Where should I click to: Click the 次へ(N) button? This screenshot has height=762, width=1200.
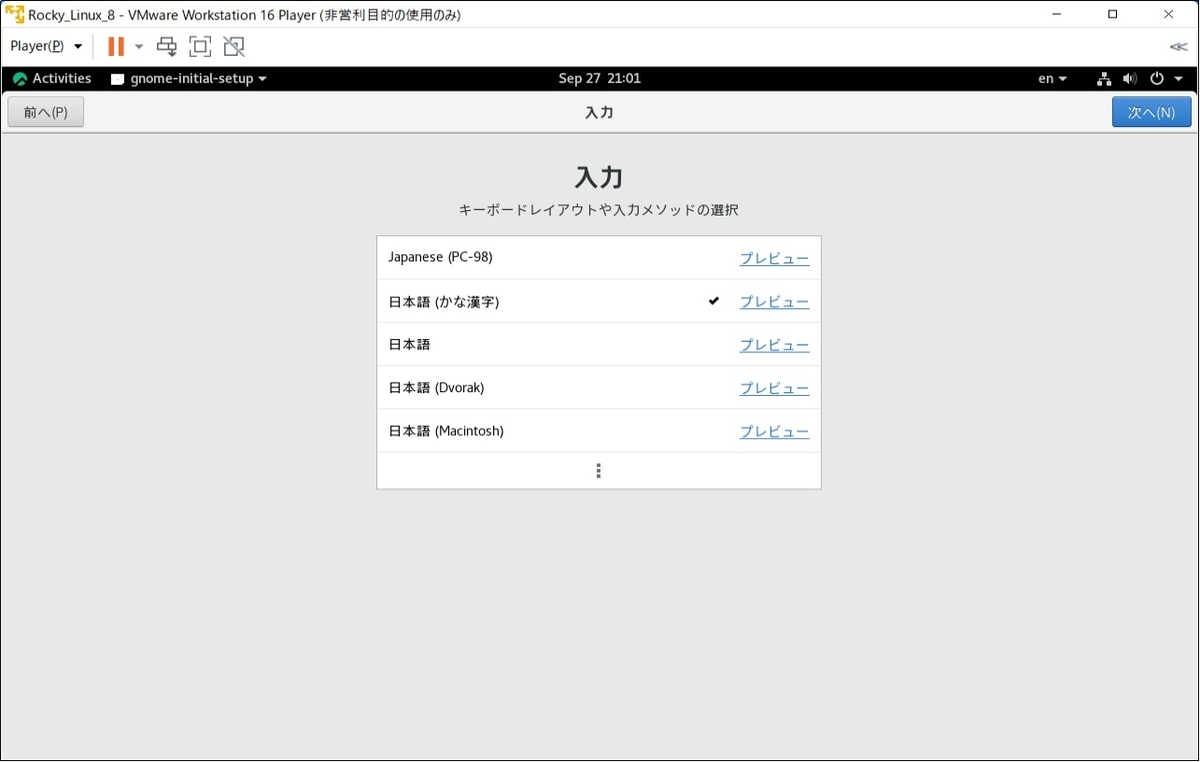1151,111
